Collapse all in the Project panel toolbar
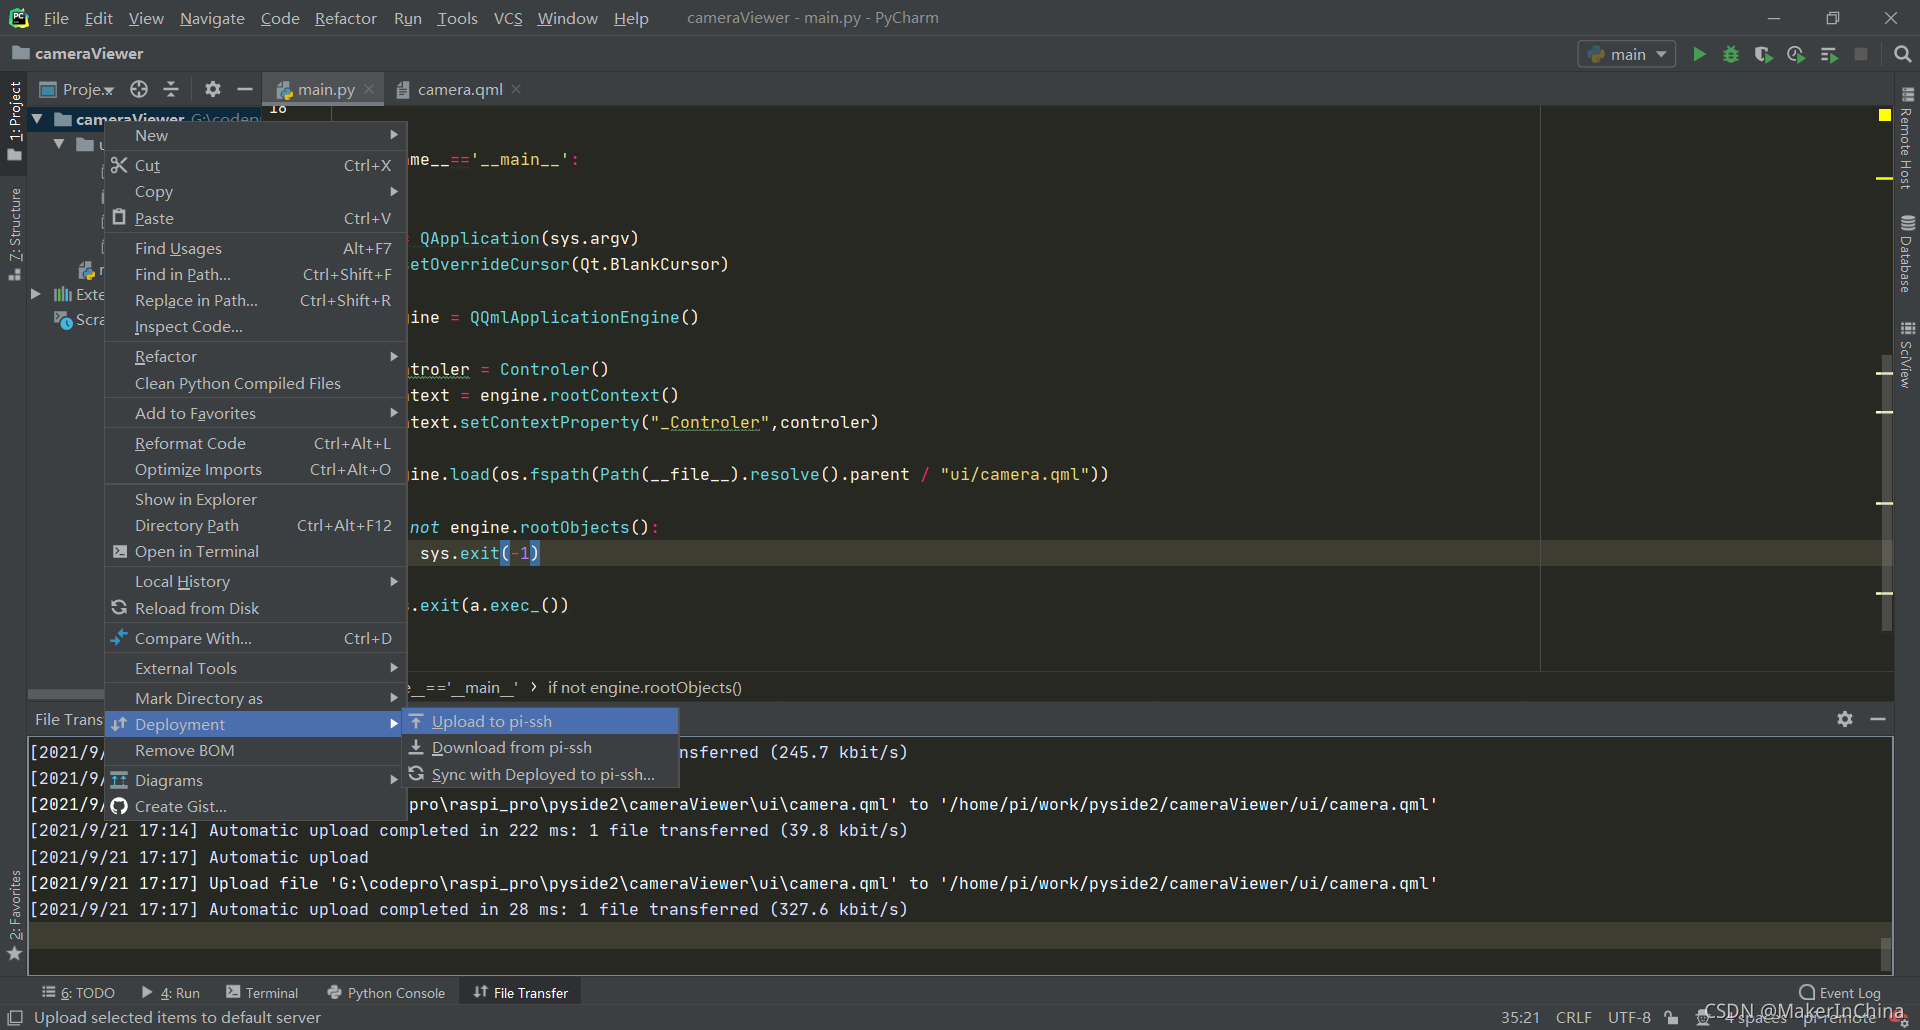Image resolution: width=1920 pixels, height=1030 pixels. (171, 89)
